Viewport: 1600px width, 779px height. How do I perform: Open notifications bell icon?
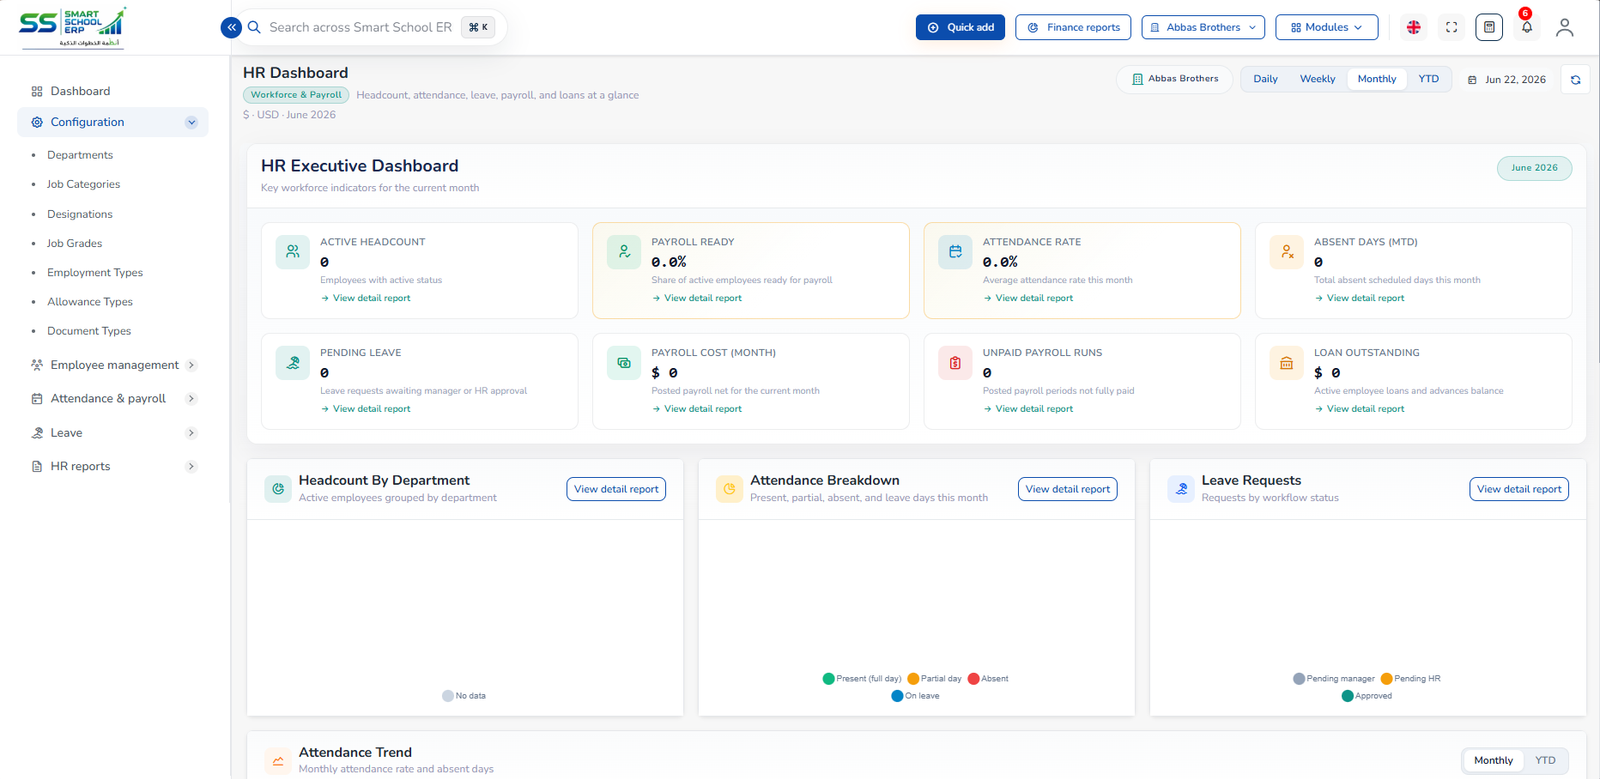click(x=1527, y=27)
